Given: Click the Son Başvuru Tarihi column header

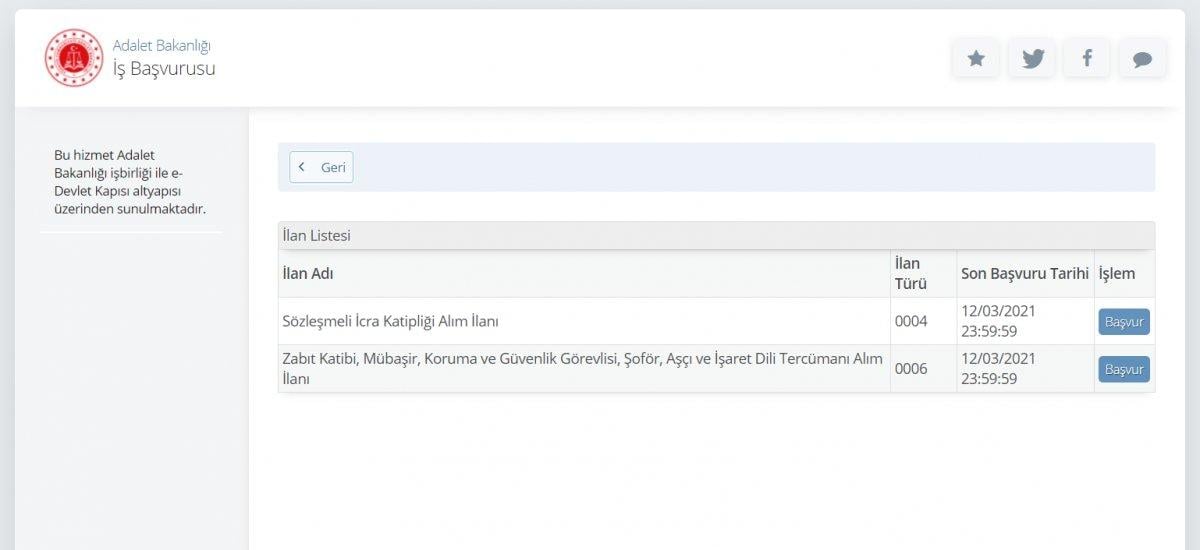Looking at the screenshot, I should 1025,274.
